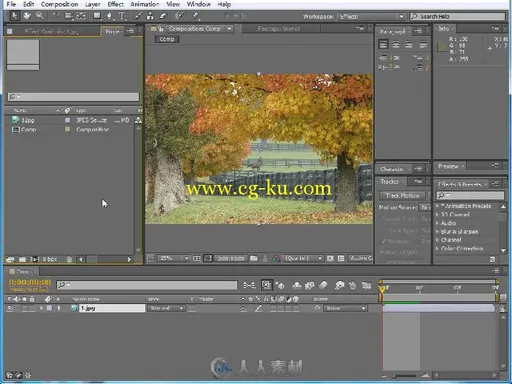Toggle the transparency grid in viewer
The width and height of the screenshot is (512, 384).
click(x=341, y=258)
